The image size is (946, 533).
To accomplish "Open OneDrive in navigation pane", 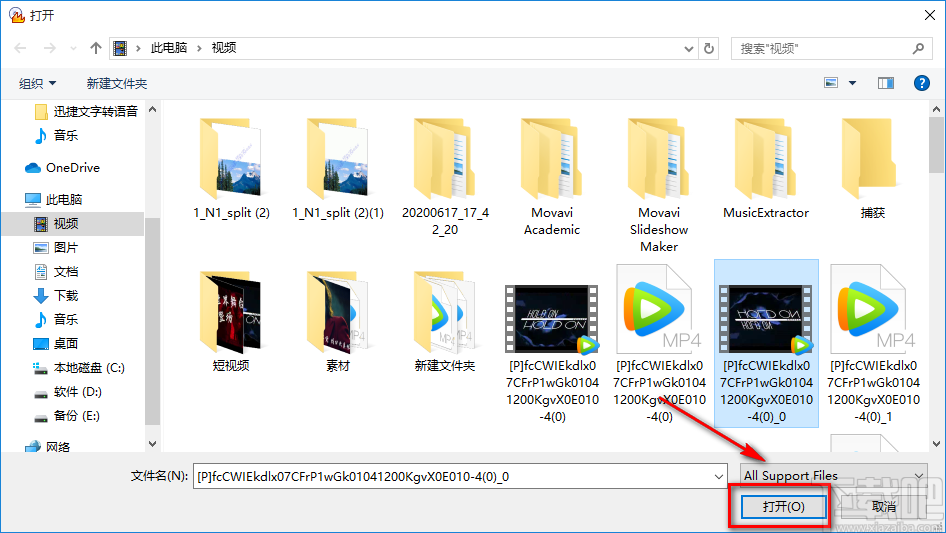I will point(62,168).
